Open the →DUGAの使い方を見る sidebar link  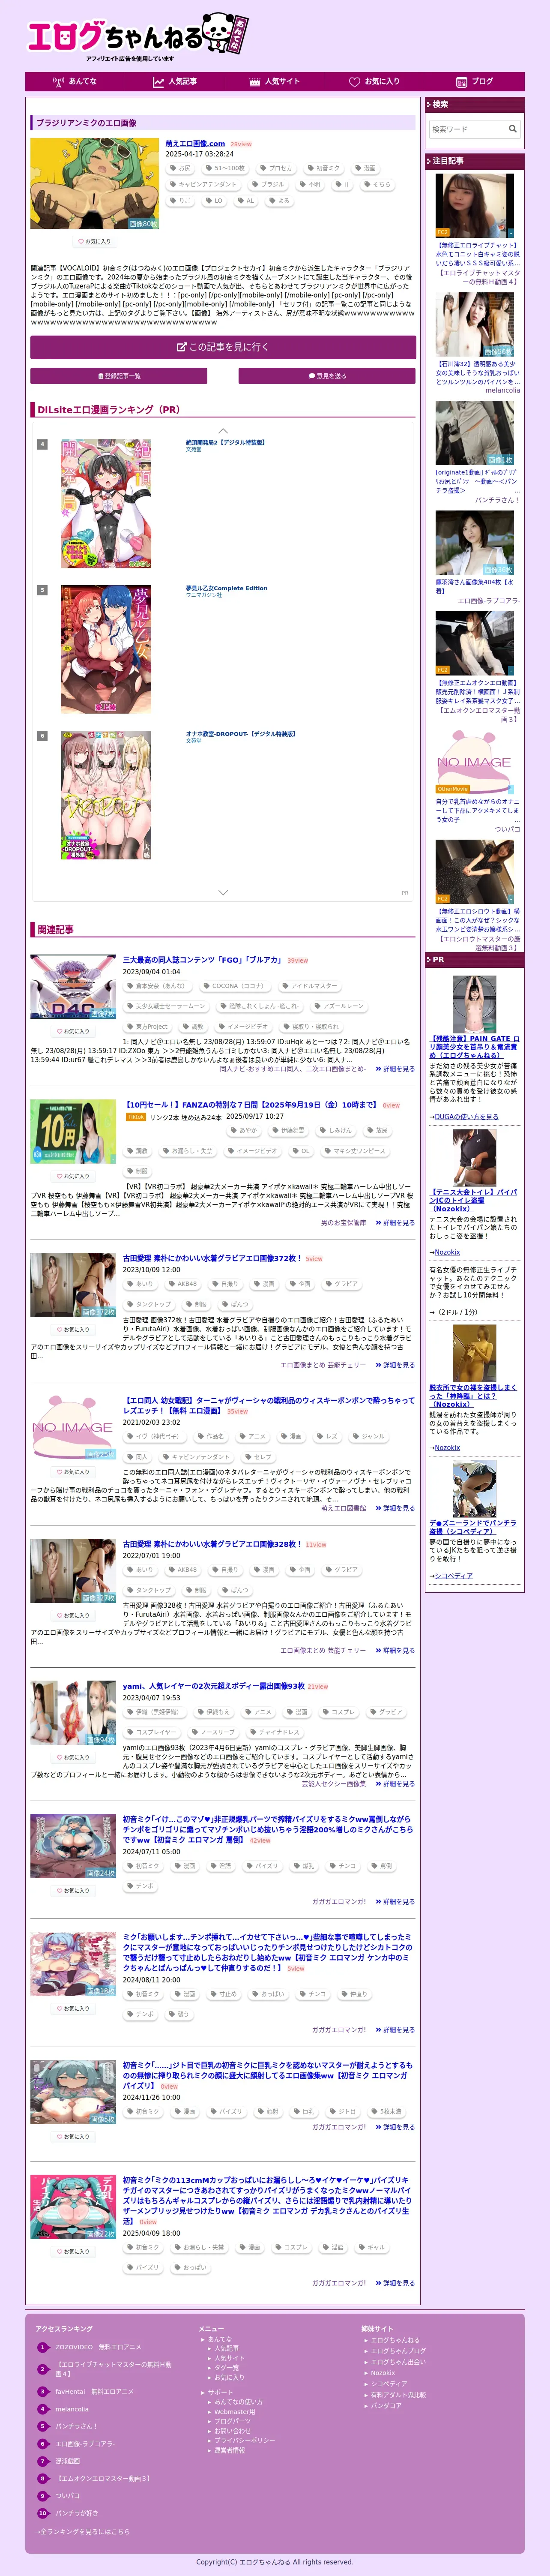(463, 1117)
